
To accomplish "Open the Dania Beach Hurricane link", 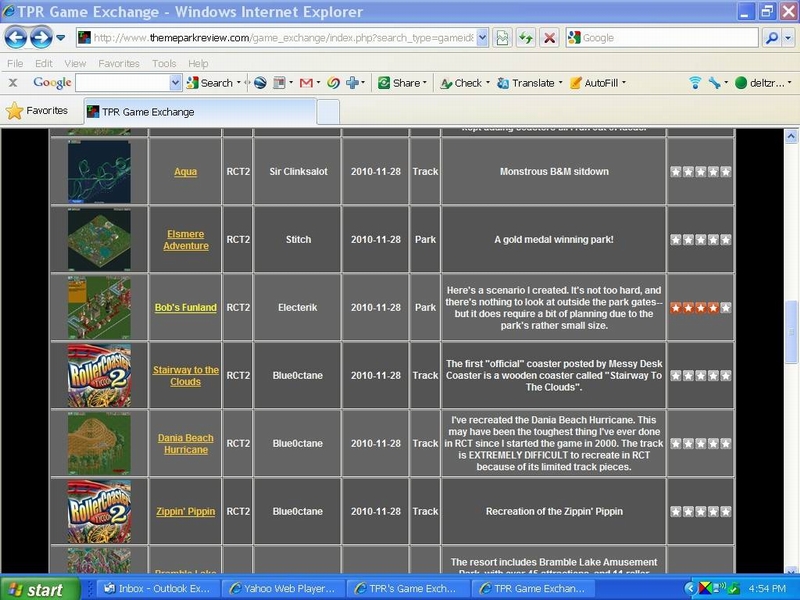I will tap(186, 444).
